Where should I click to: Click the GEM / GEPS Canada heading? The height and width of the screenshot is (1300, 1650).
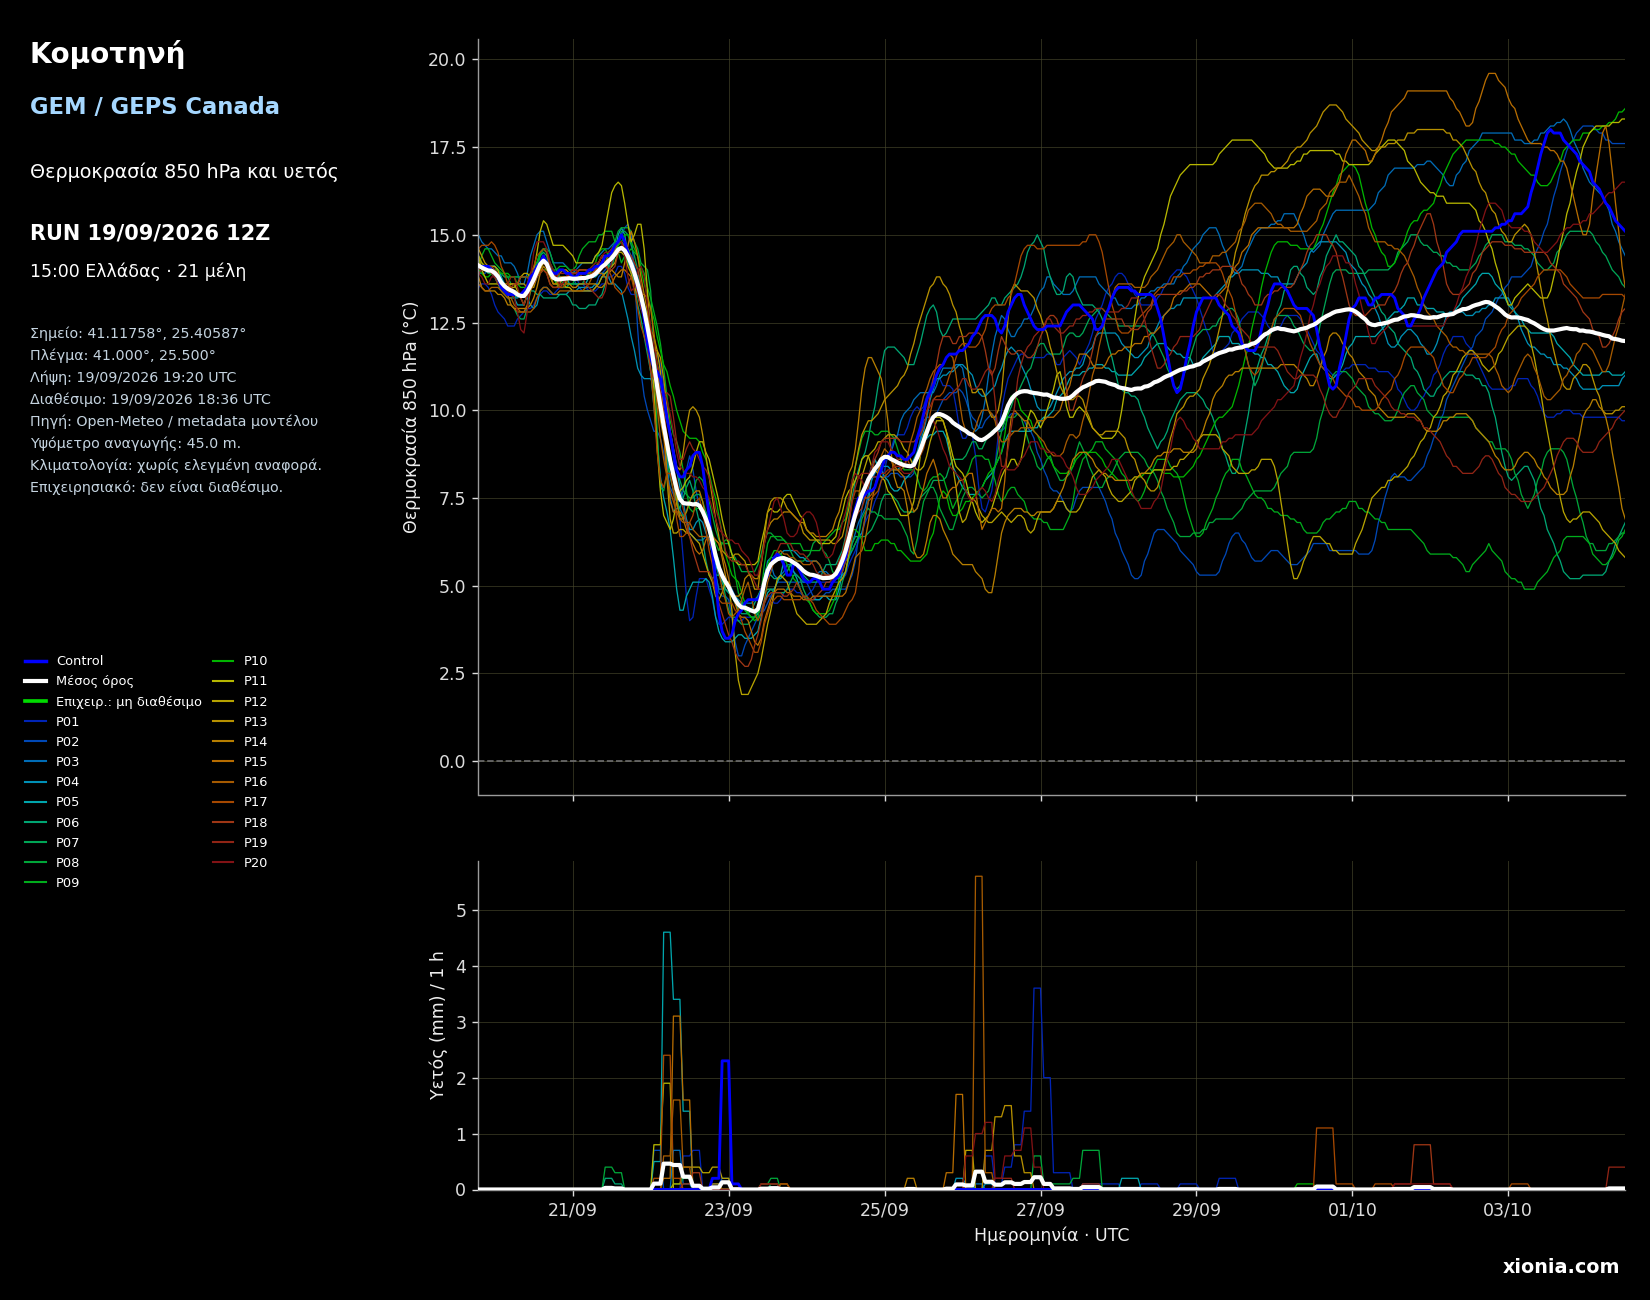point(155,107)
